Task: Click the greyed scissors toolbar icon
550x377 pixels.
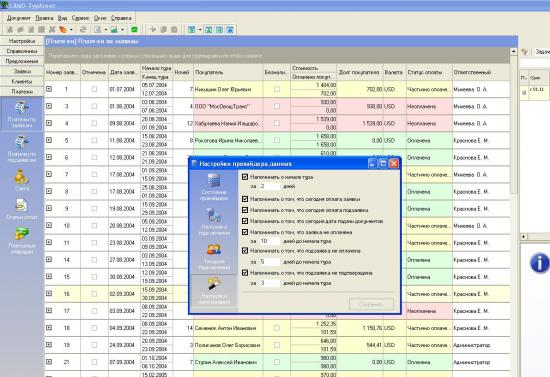Action: (x=52, y=30)
